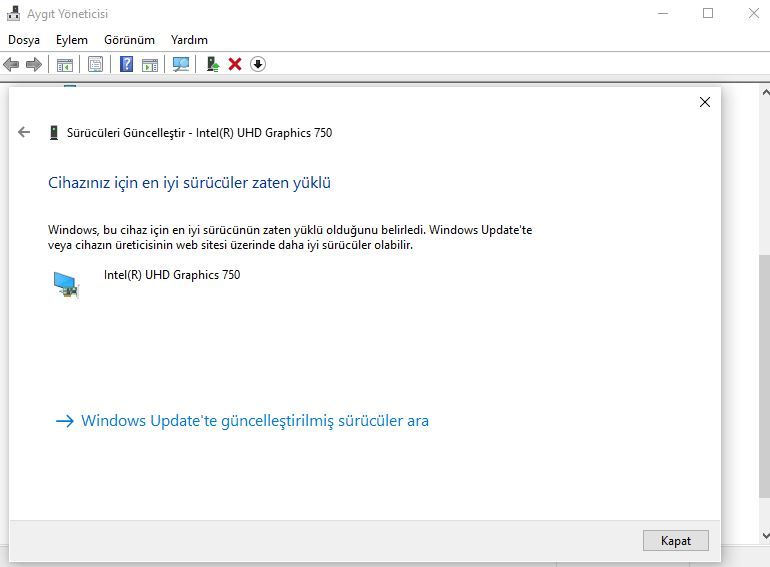Show or hide the console tree toolbar icon
This screenshot has height=567, width=770.
coord(65,64)
